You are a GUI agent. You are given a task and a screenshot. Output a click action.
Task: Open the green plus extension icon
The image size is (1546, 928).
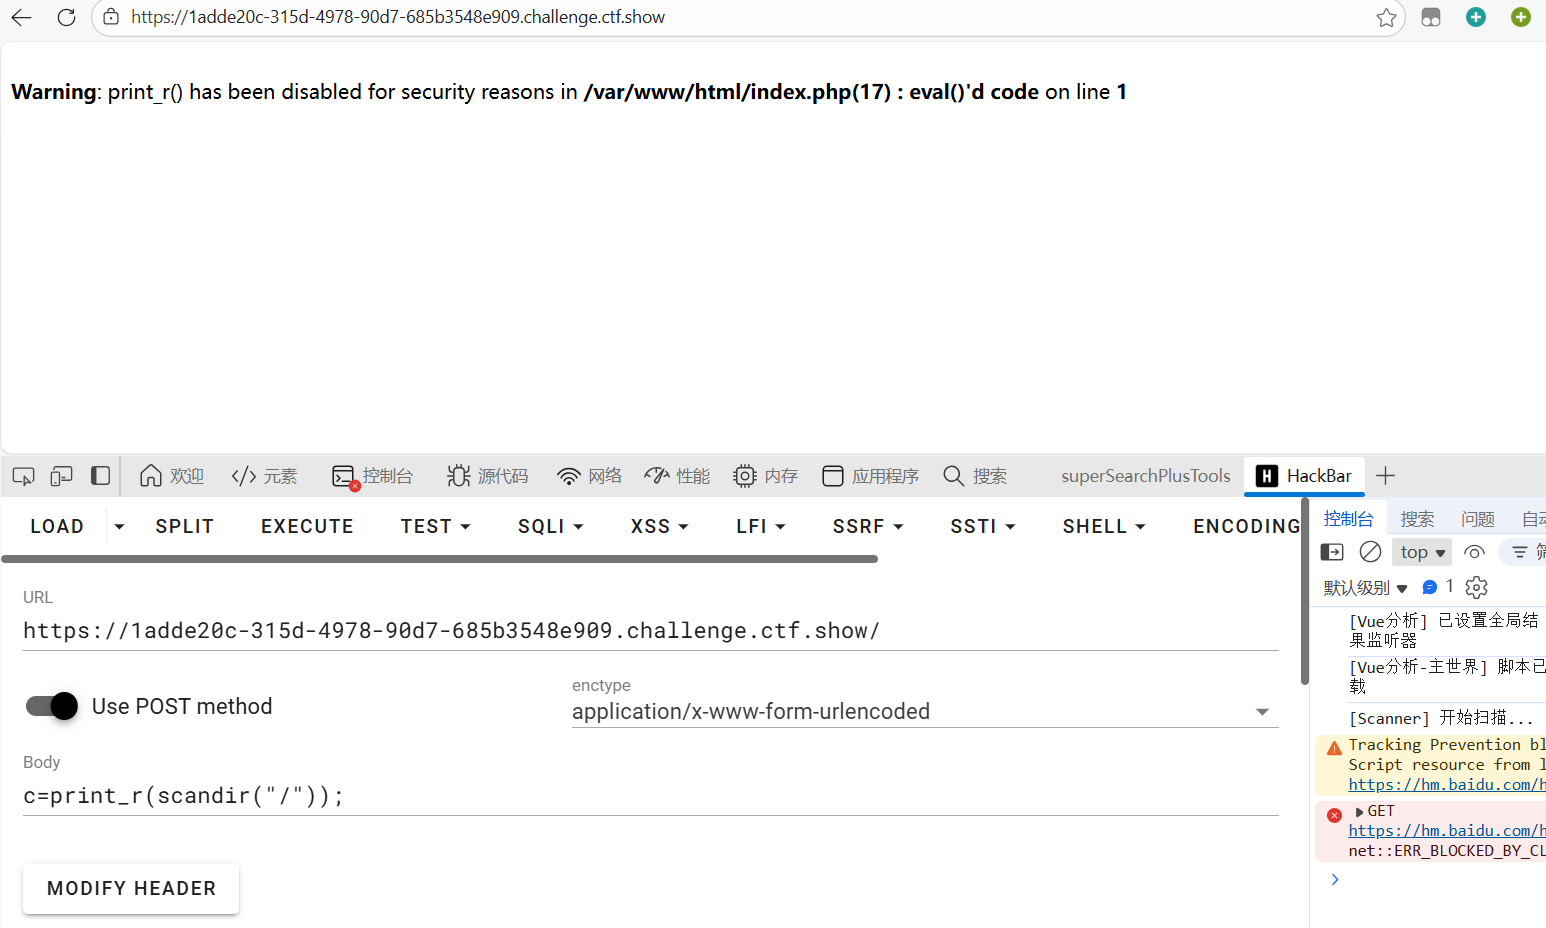tap(1521, 17)
